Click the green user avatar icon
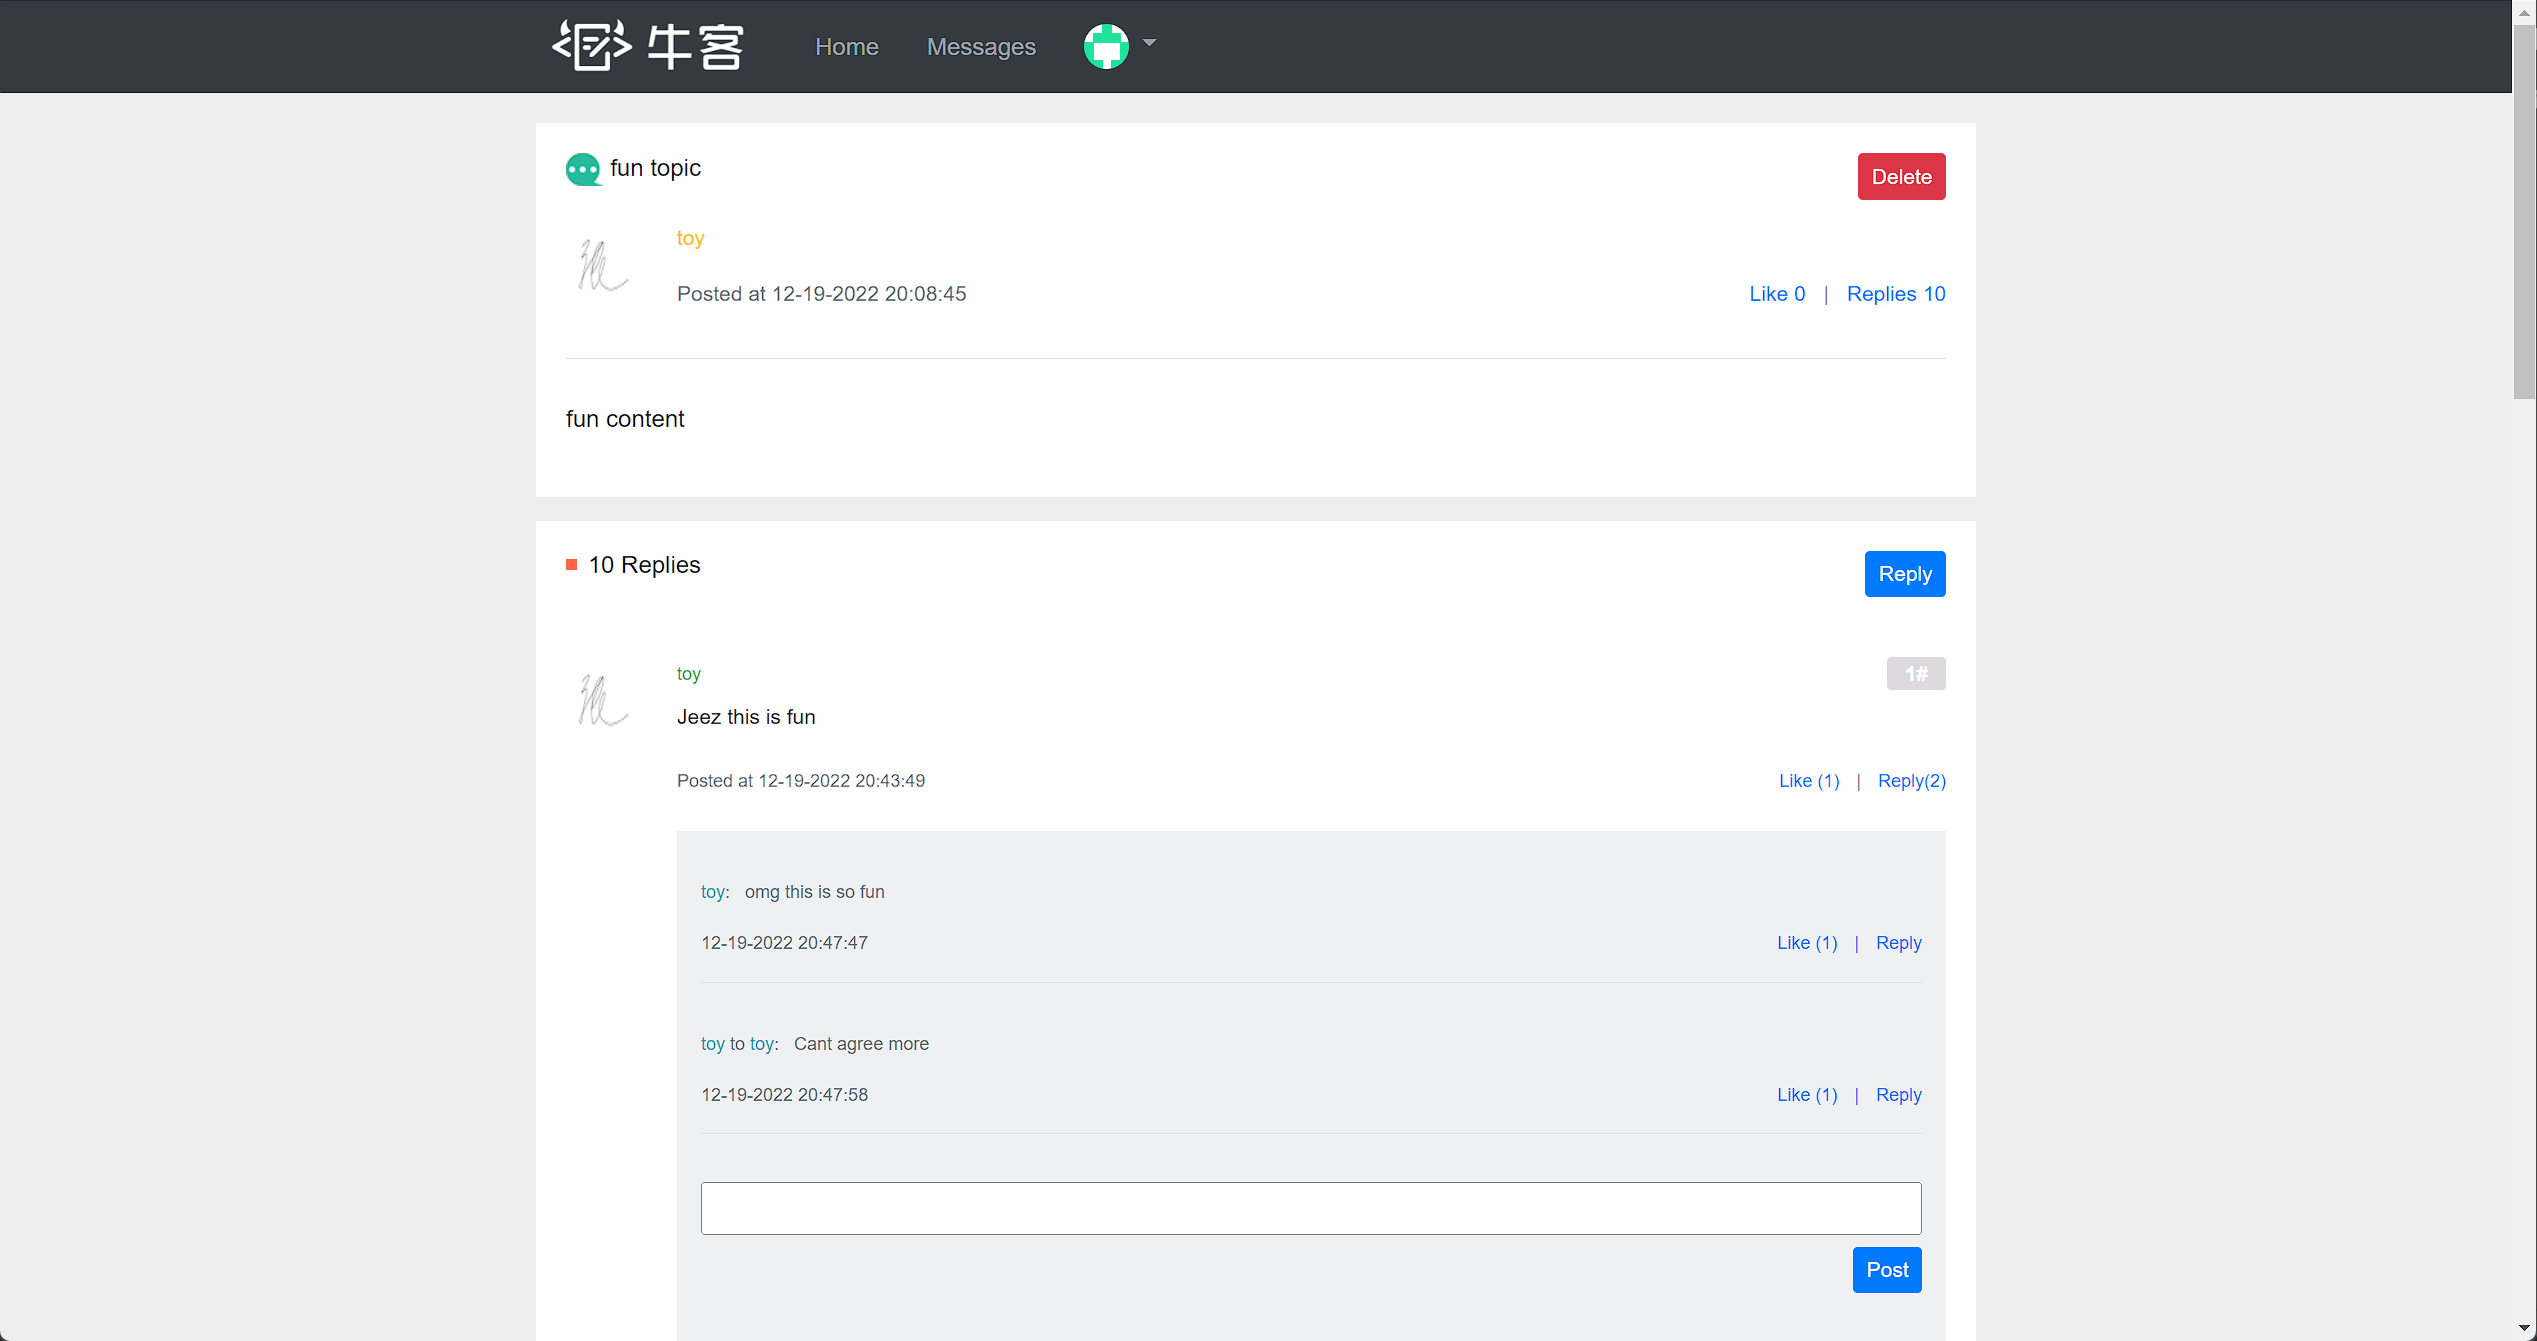This screenshot has height=1341, width=2537. (1105, 46)
